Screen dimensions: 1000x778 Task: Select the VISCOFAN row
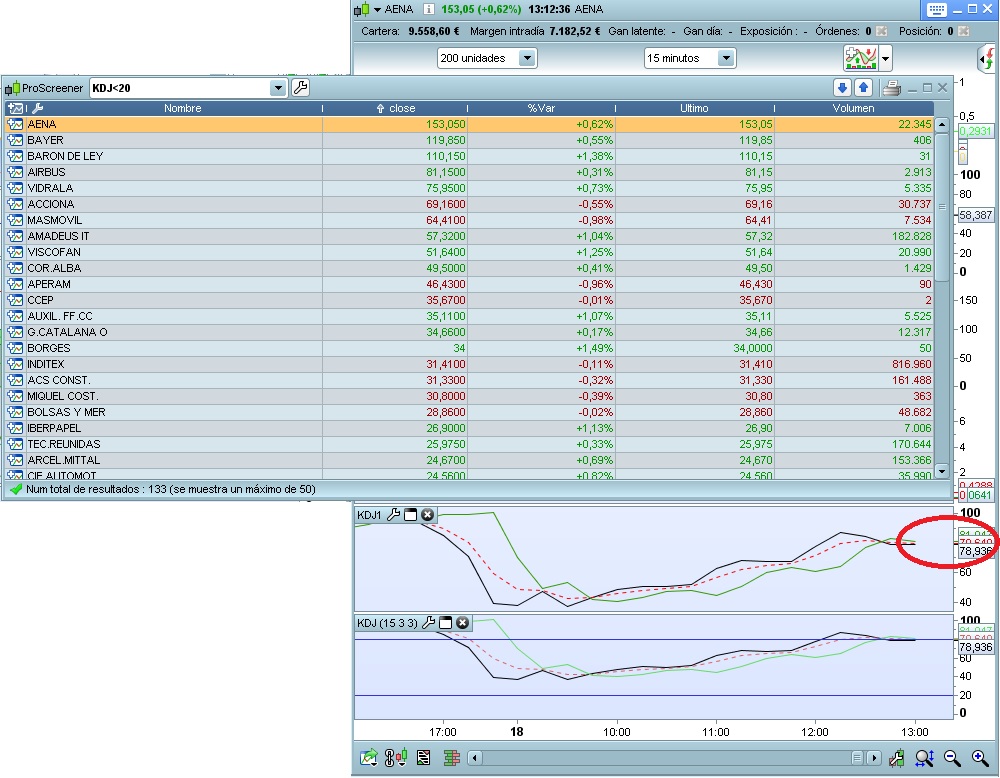(x=469, y=252)
